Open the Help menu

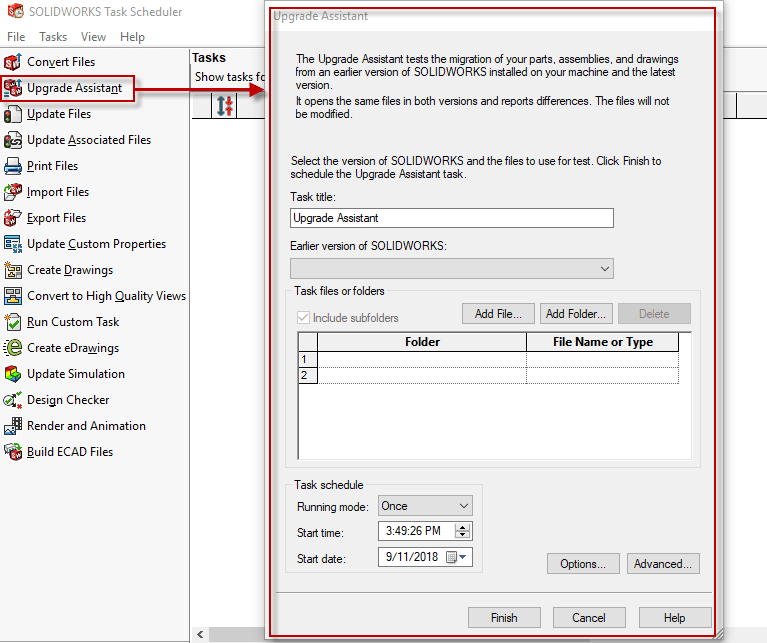133,37
